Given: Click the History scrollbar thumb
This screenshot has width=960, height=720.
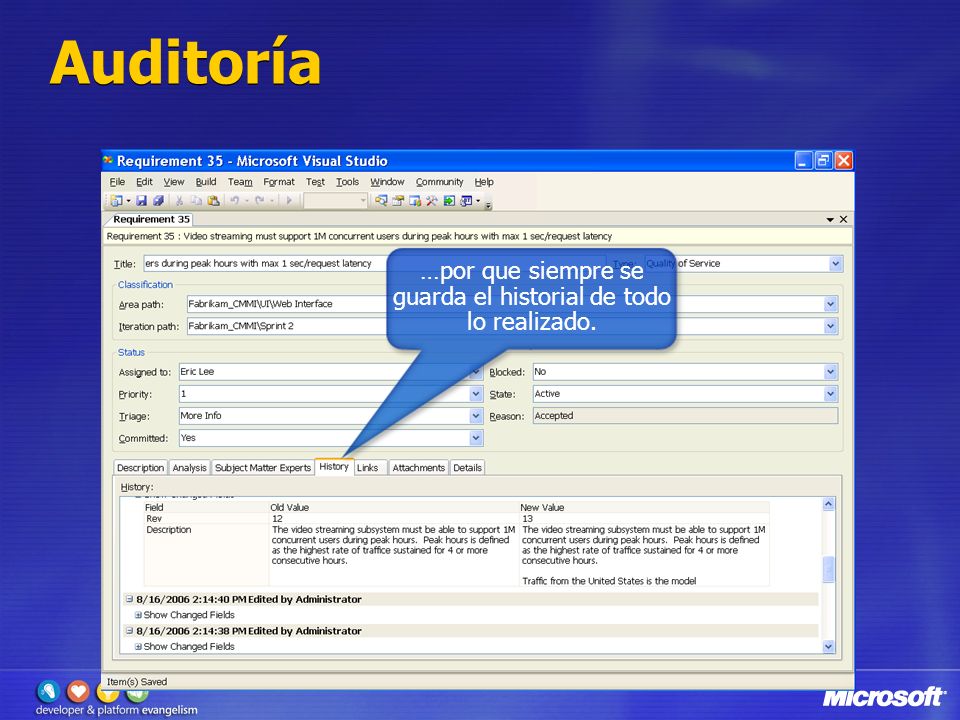Looking at the screenshot, I should [828, 569].
